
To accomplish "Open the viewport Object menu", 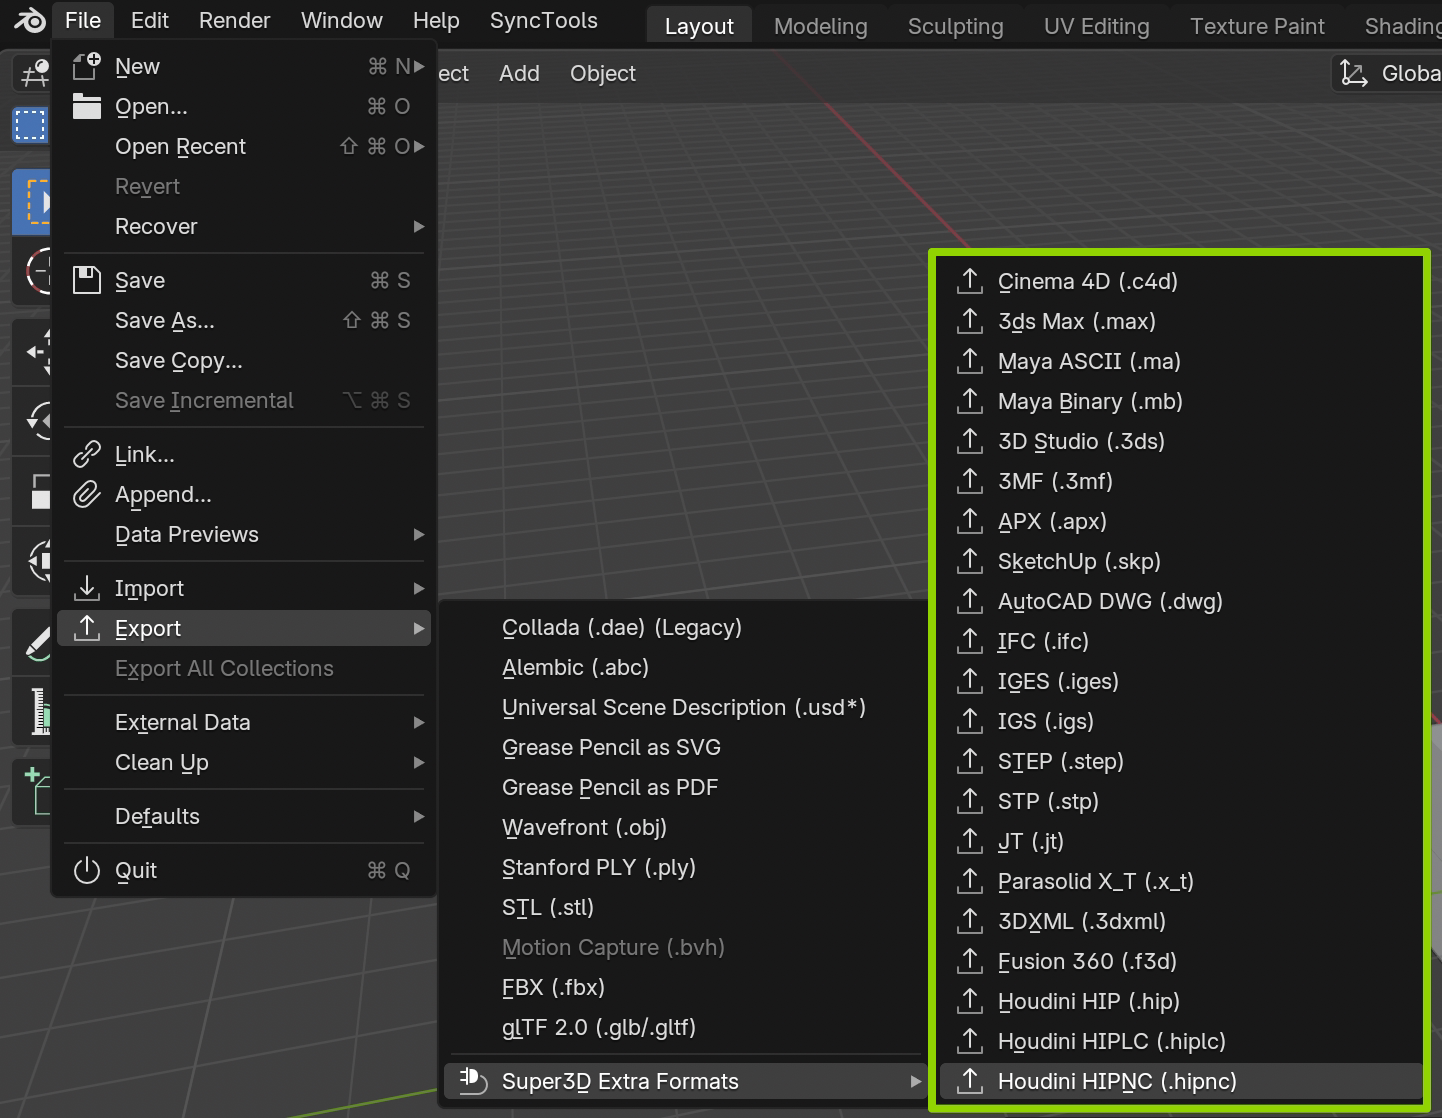I will (603, 73).
